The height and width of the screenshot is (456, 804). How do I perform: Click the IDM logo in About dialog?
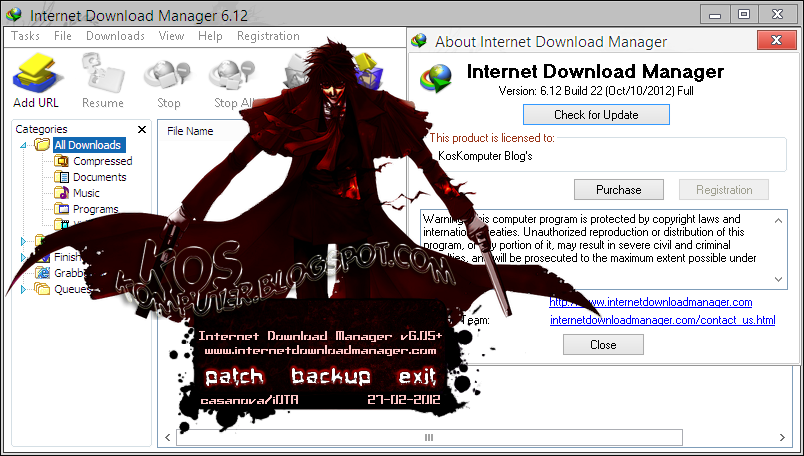[x=436, y=78]
